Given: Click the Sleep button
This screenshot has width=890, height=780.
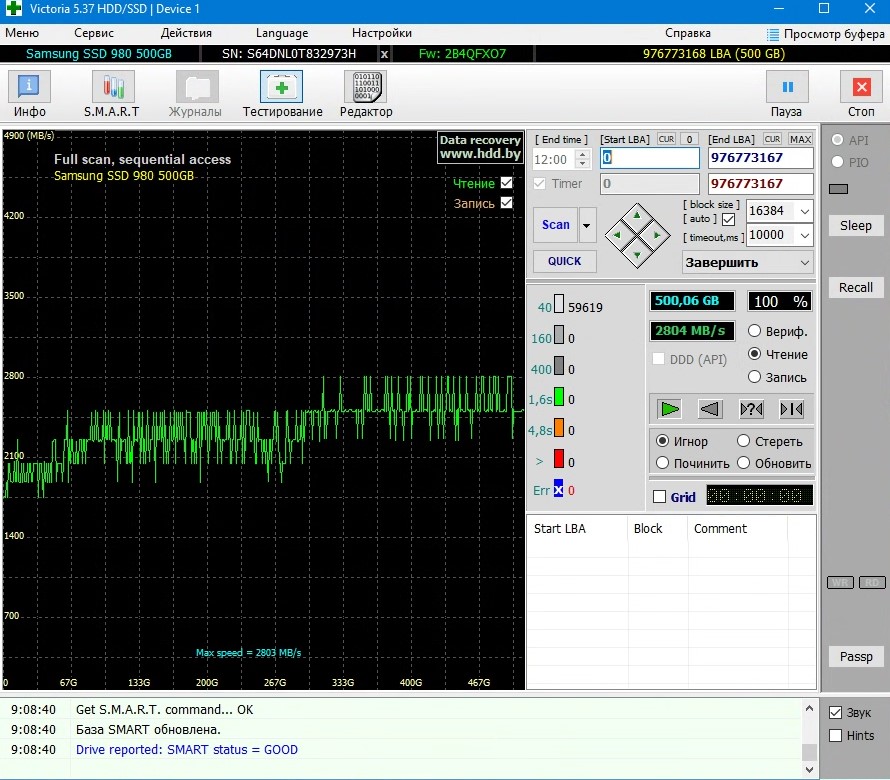Looking at the screenshot, I should [x=855, y=225].
